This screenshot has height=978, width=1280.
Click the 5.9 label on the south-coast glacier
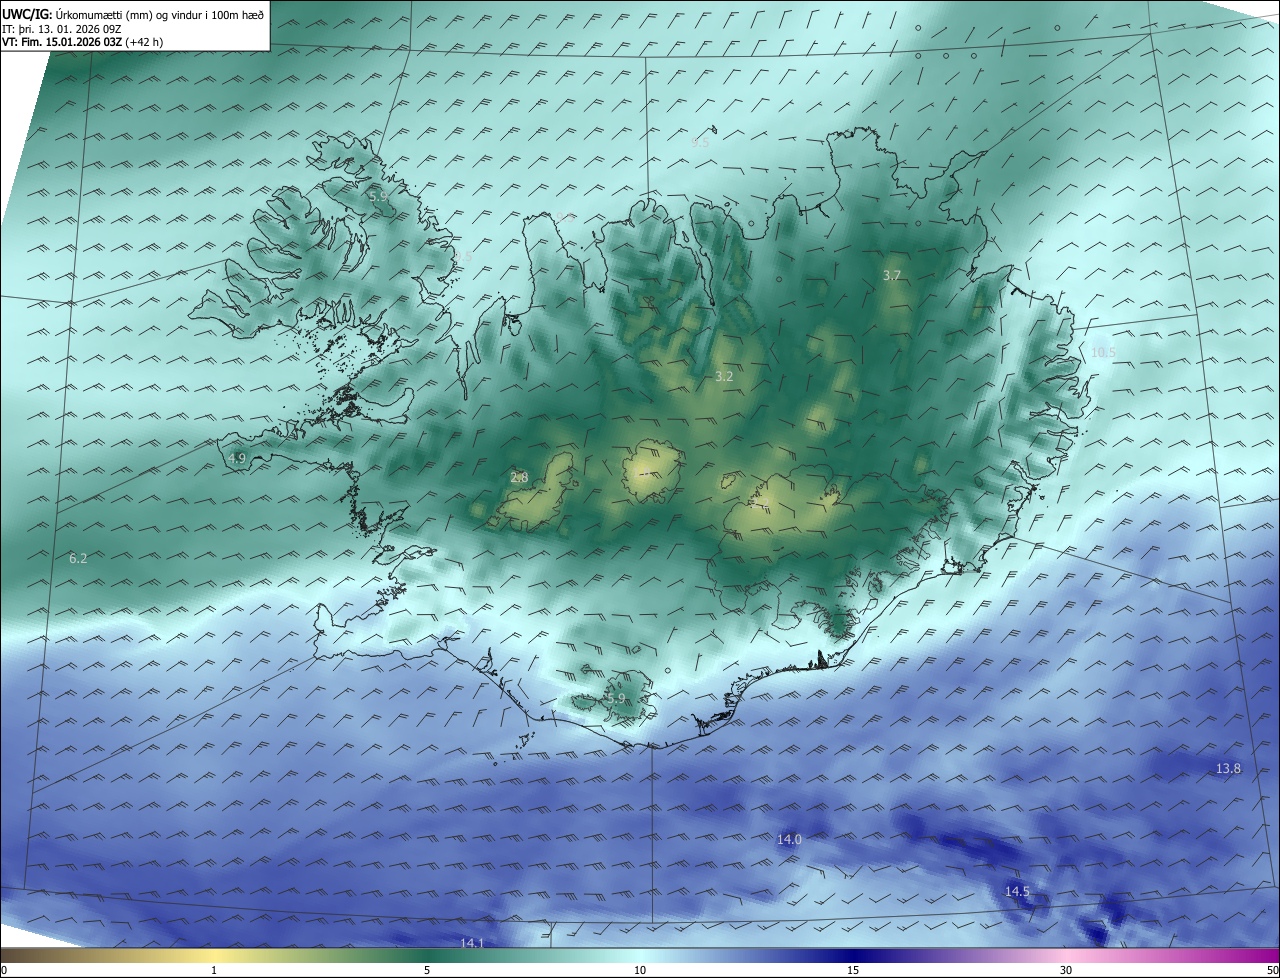point(615,698)
